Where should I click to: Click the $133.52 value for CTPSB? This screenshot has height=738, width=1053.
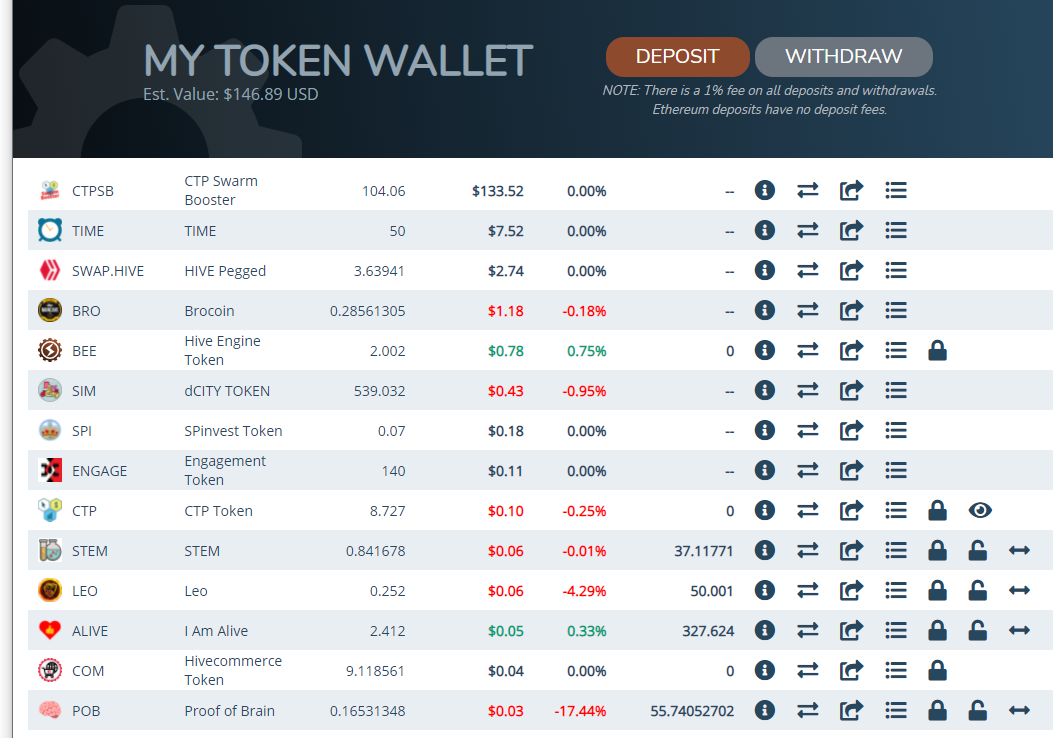click(x=497, y=191)
